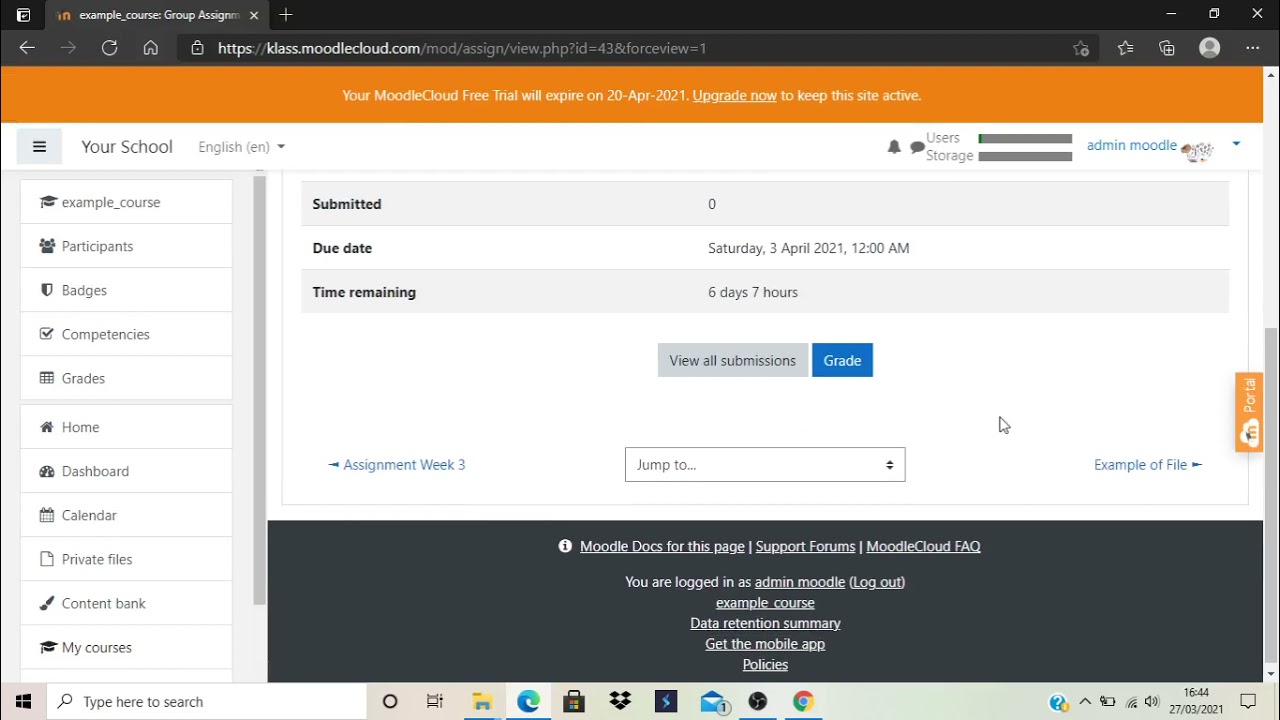Click the Get the mobile app link
1280x720 pixels.
coord(765,644)
